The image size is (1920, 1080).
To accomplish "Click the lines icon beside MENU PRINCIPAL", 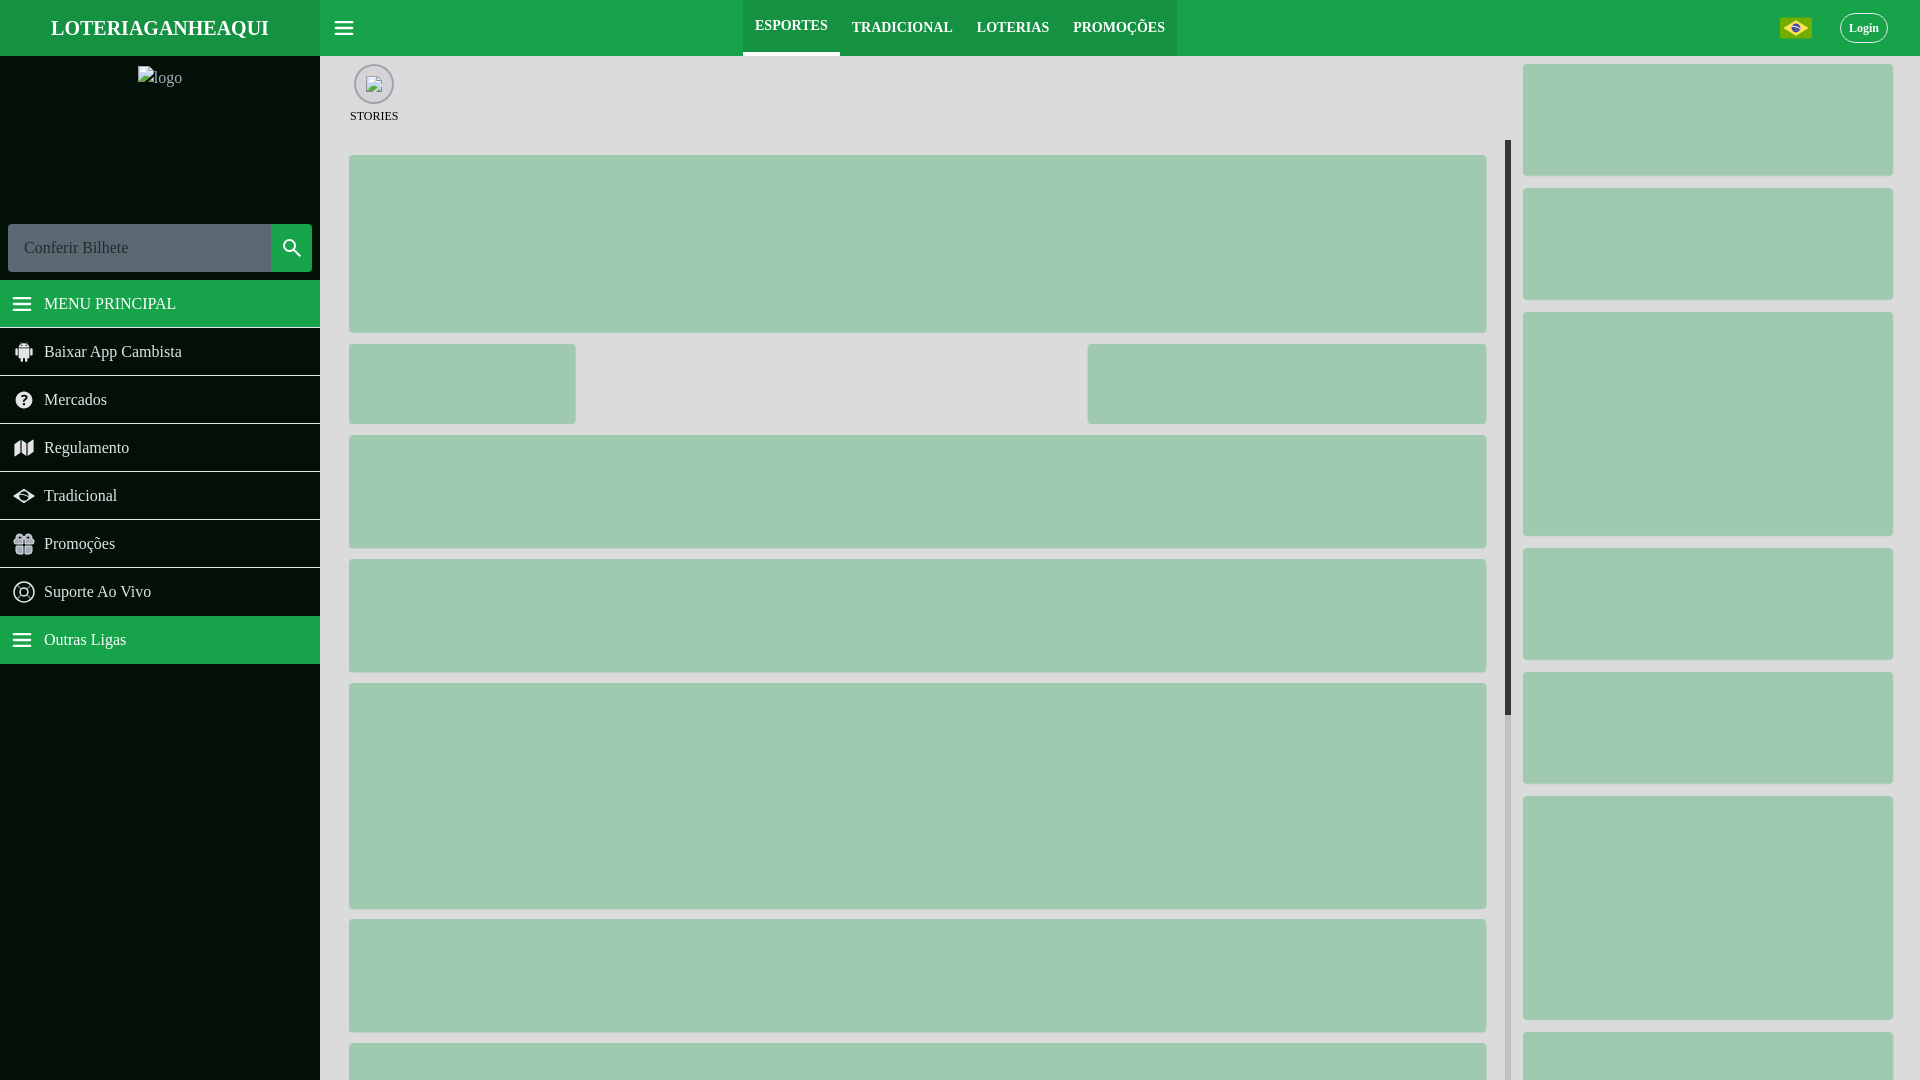I will [x=22, y=304].
